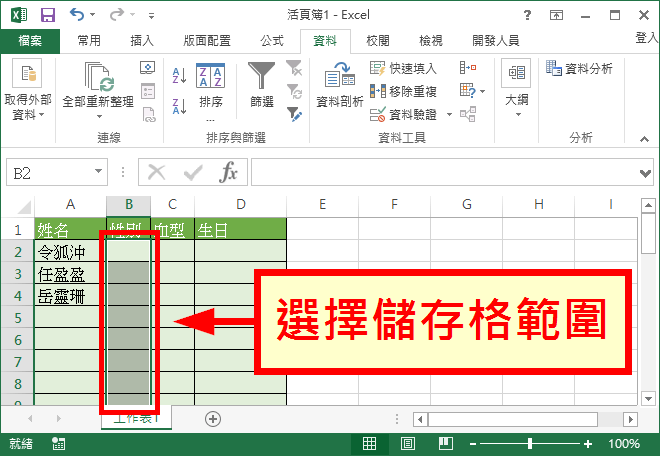The image size is (660, 456).
Task: Click cell containing 岳靈珊
Action: click(70, 296)
